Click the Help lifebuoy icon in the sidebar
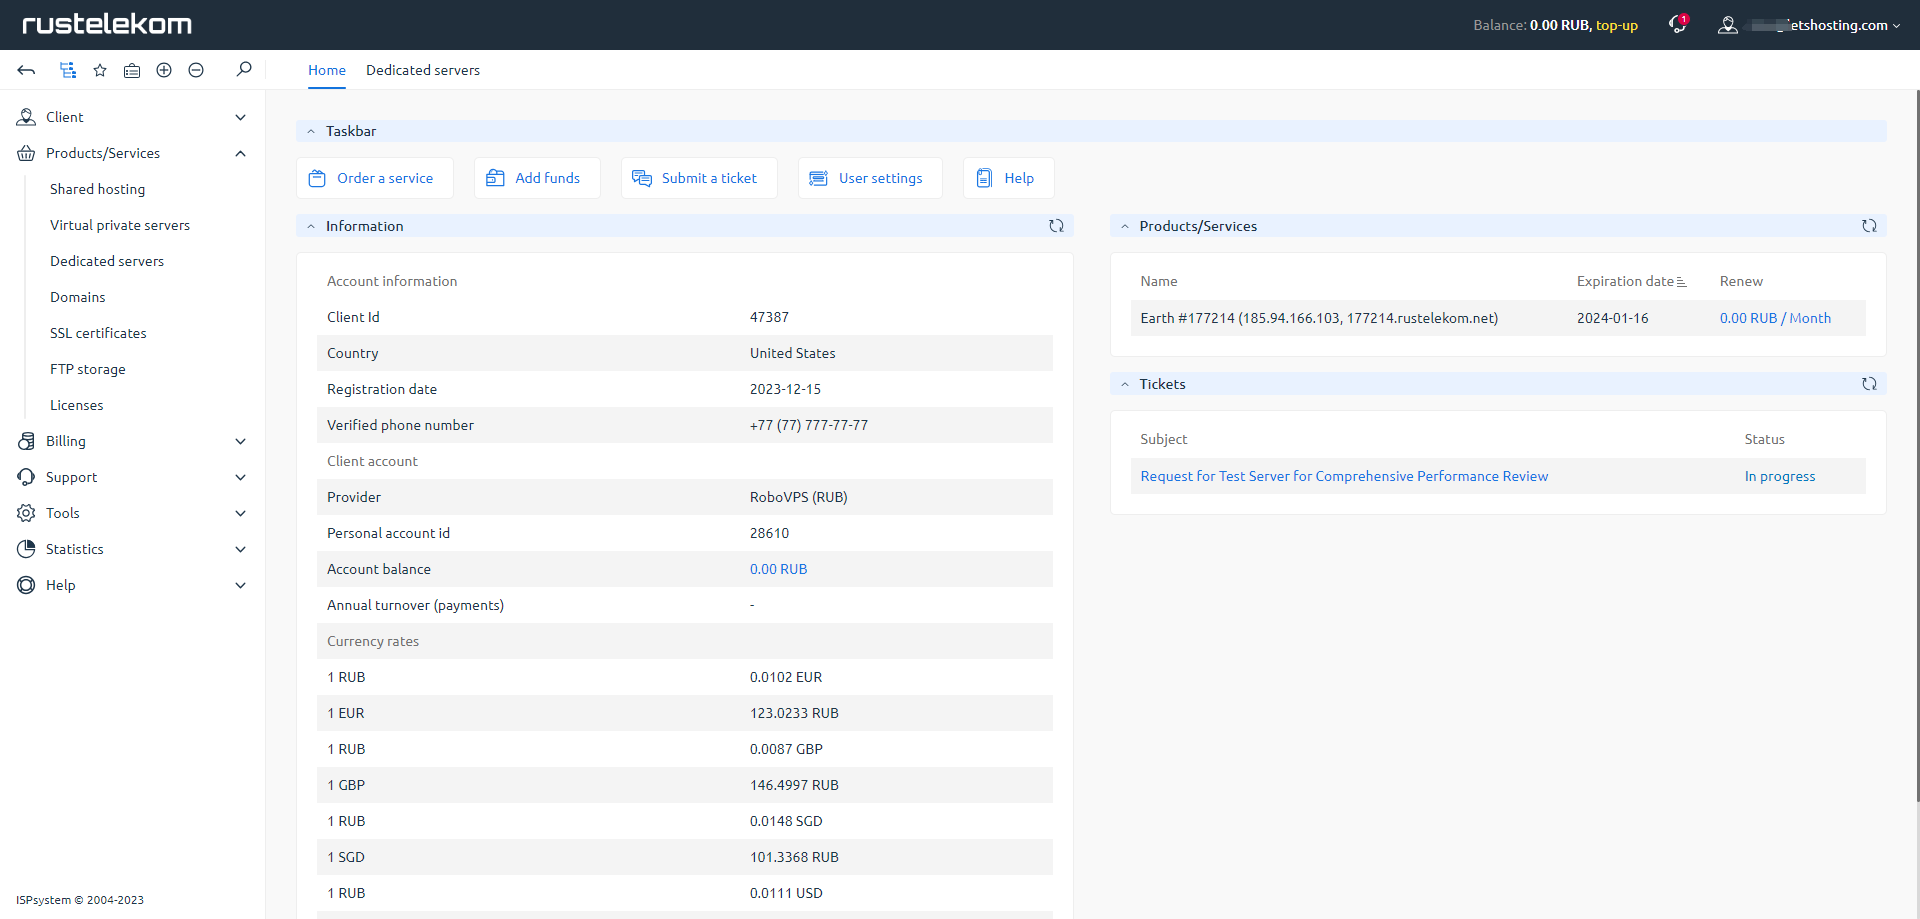The image size is (1920, 919). [26, 585]
